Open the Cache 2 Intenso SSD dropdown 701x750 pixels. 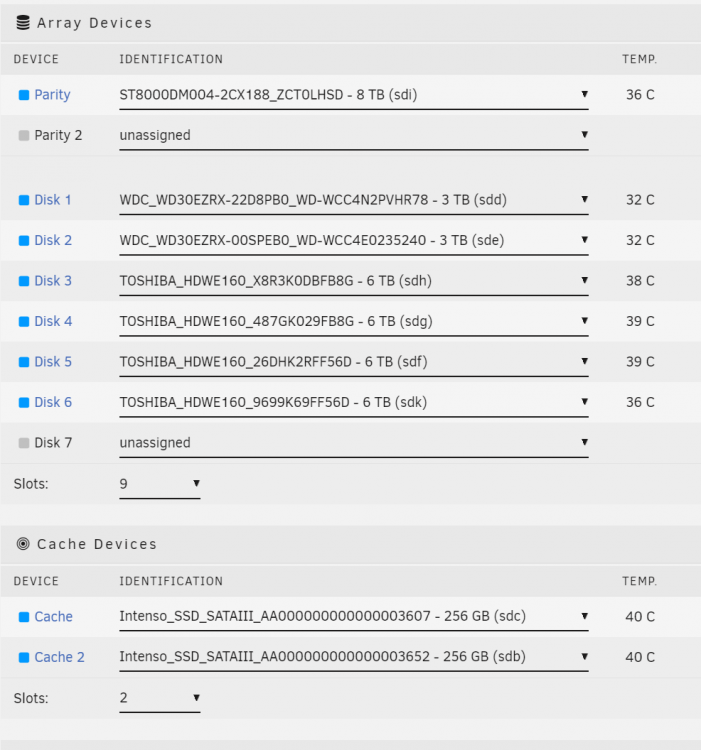(x=354, y=658)
